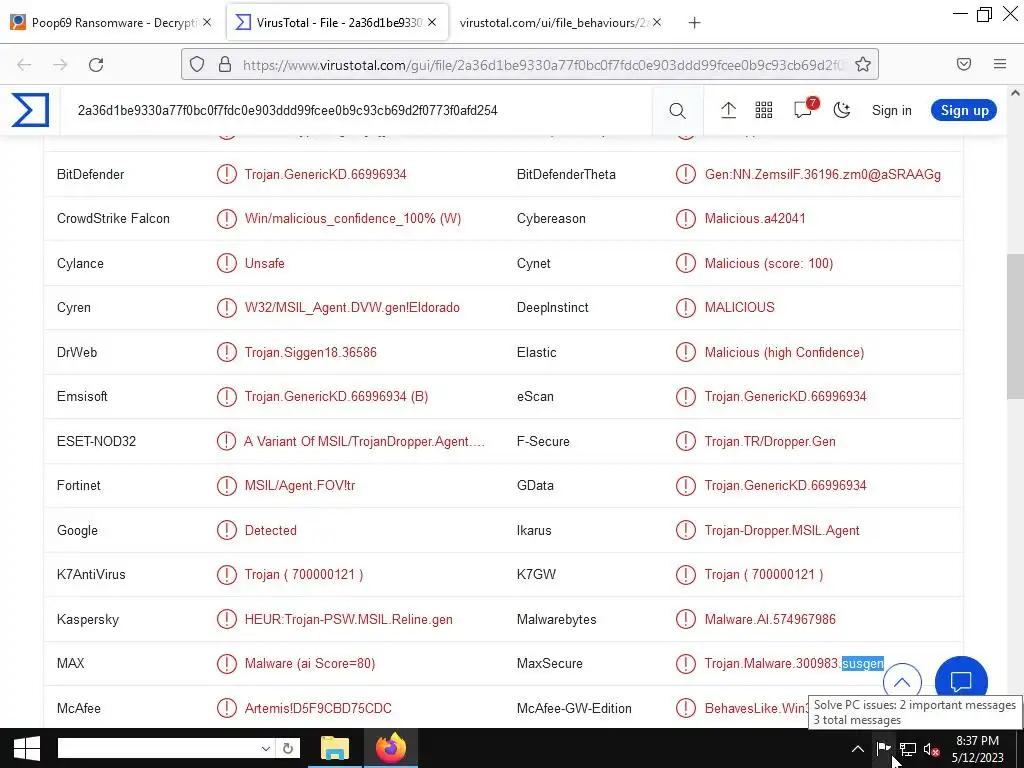Open the Pocket save icon
This screenshot has height=768, width=1024.
tap(964, 64)
